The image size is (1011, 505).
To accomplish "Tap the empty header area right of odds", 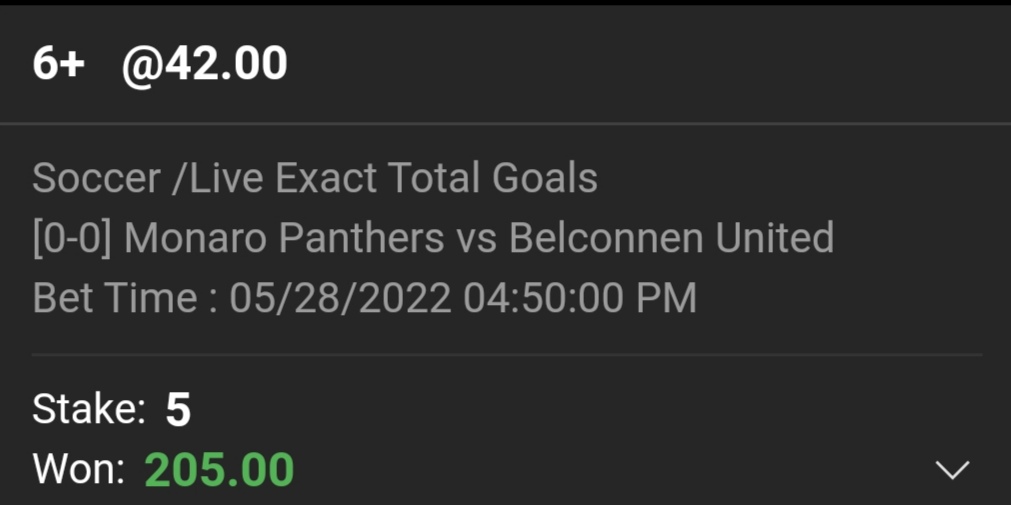I will click(650, 65).
